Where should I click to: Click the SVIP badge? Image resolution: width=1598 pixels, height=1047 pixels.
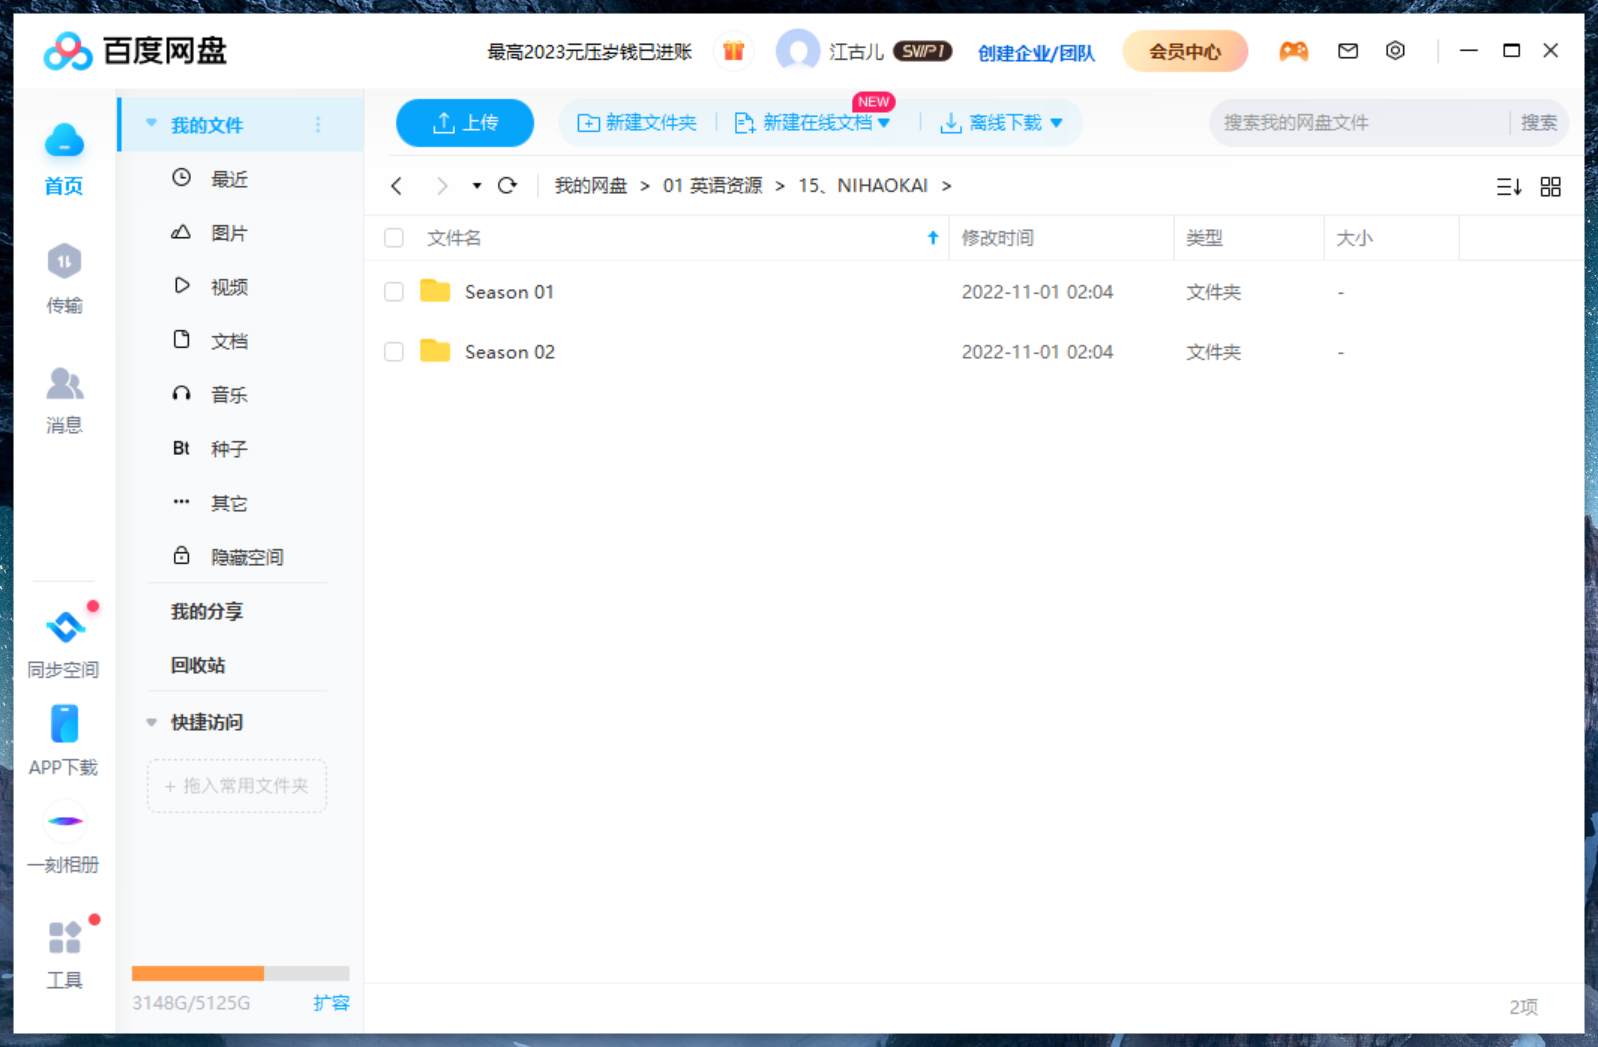922,51
